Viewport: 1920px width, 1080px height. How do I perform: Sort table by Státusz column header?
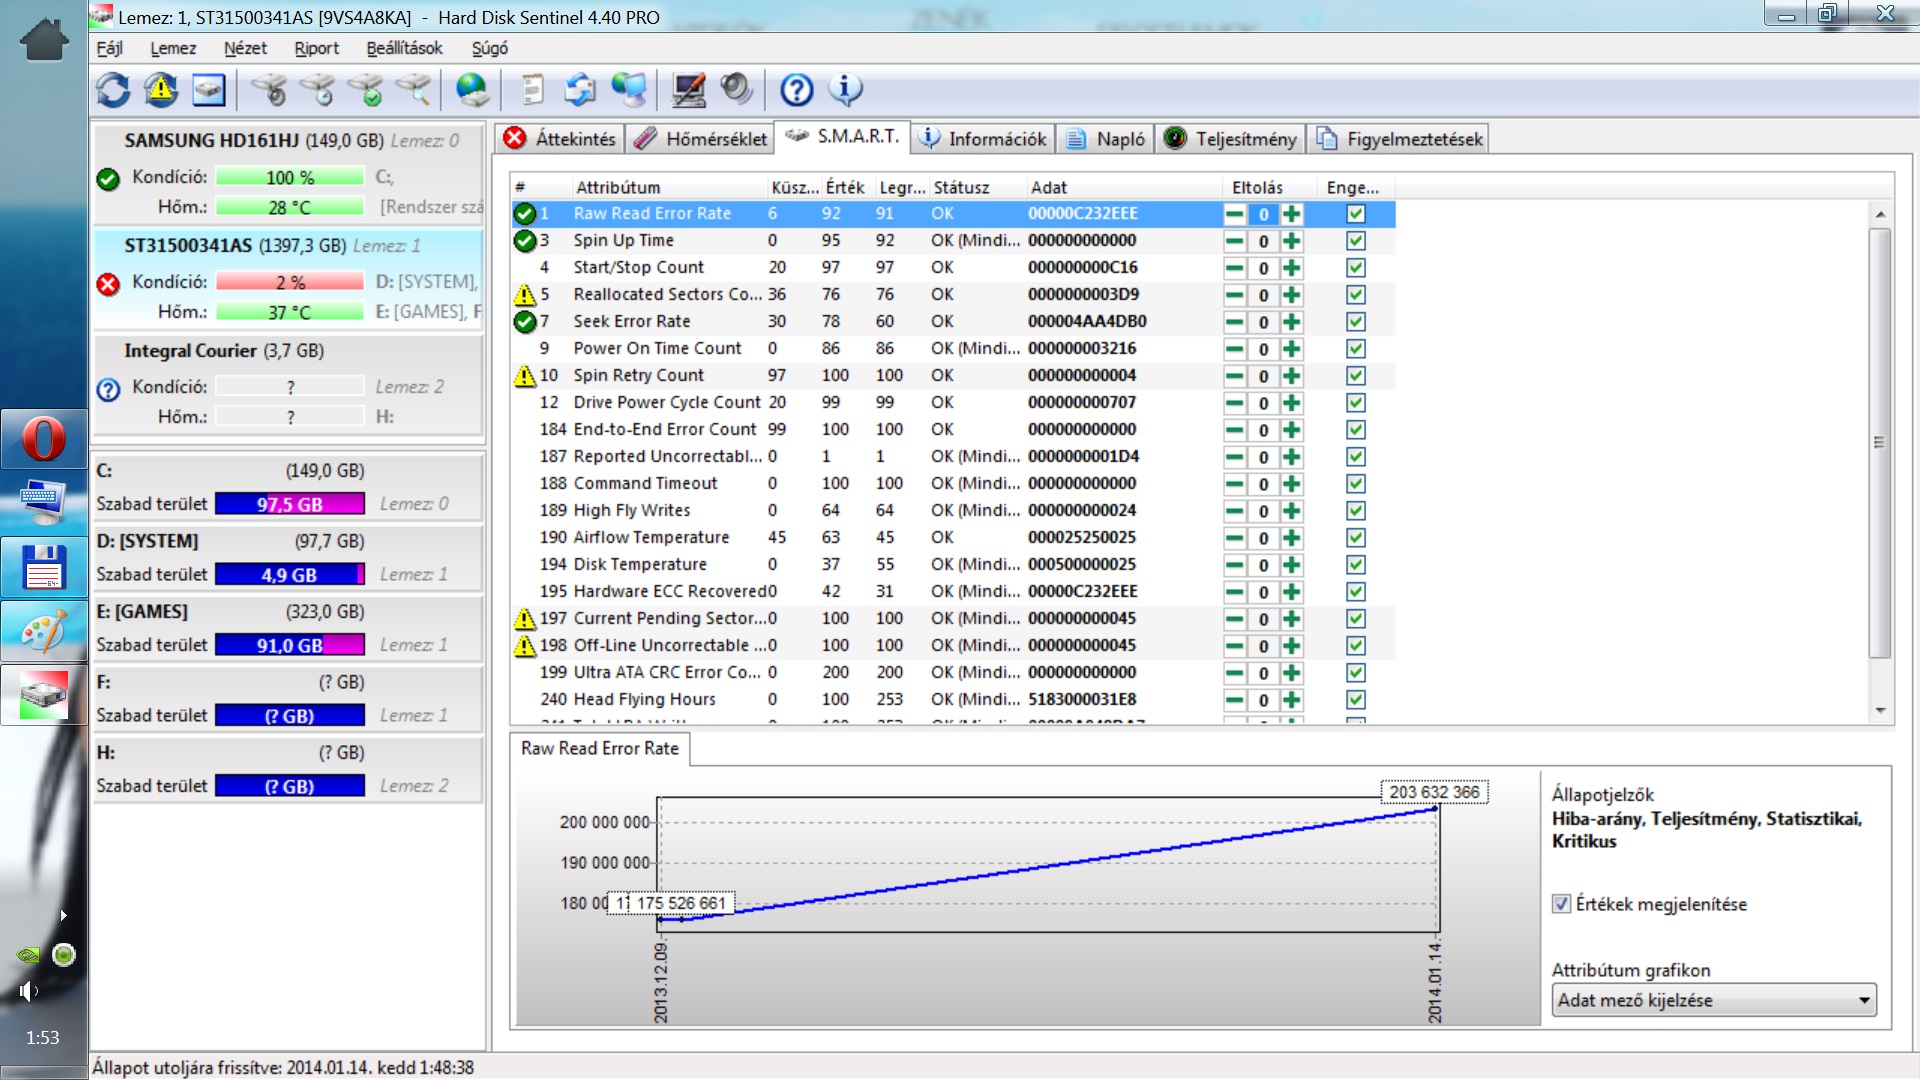(976, 187)
